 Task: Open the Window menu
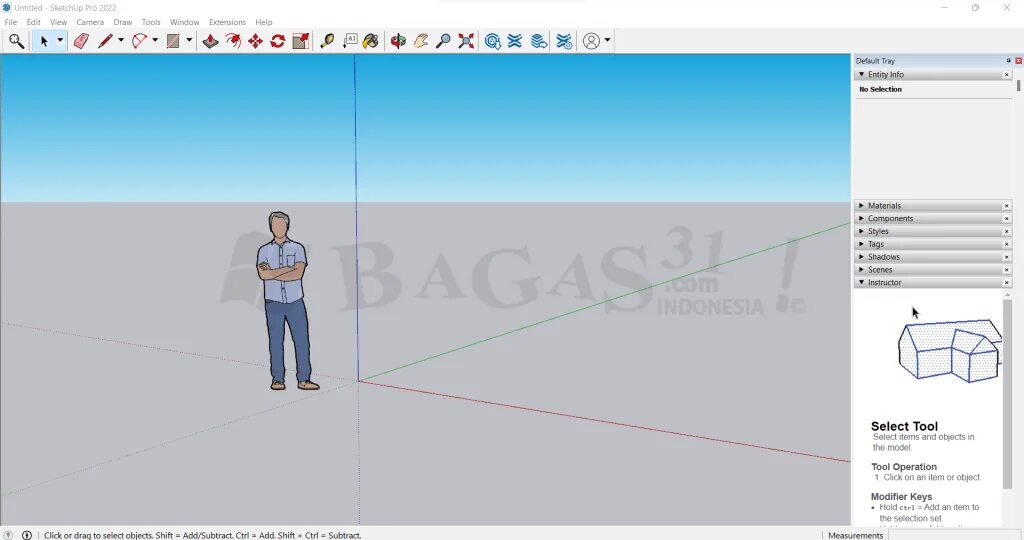point(185,22)
